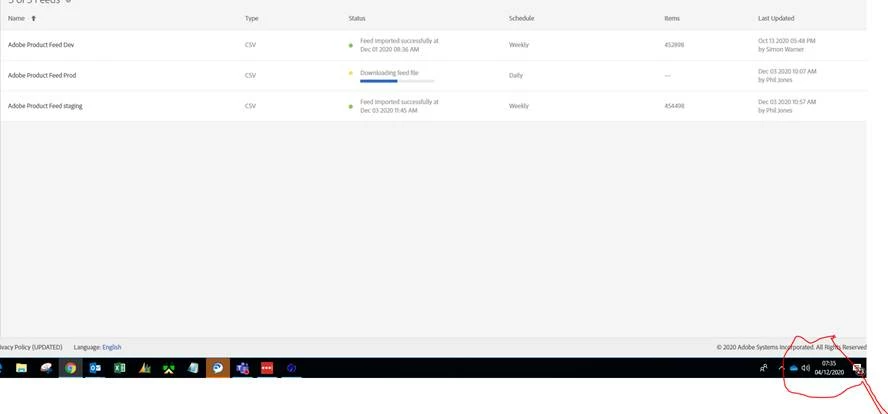888x414 pixels.
Task: Open Microsoft Teams in the taskbar
Action: (x=243, y=368)
